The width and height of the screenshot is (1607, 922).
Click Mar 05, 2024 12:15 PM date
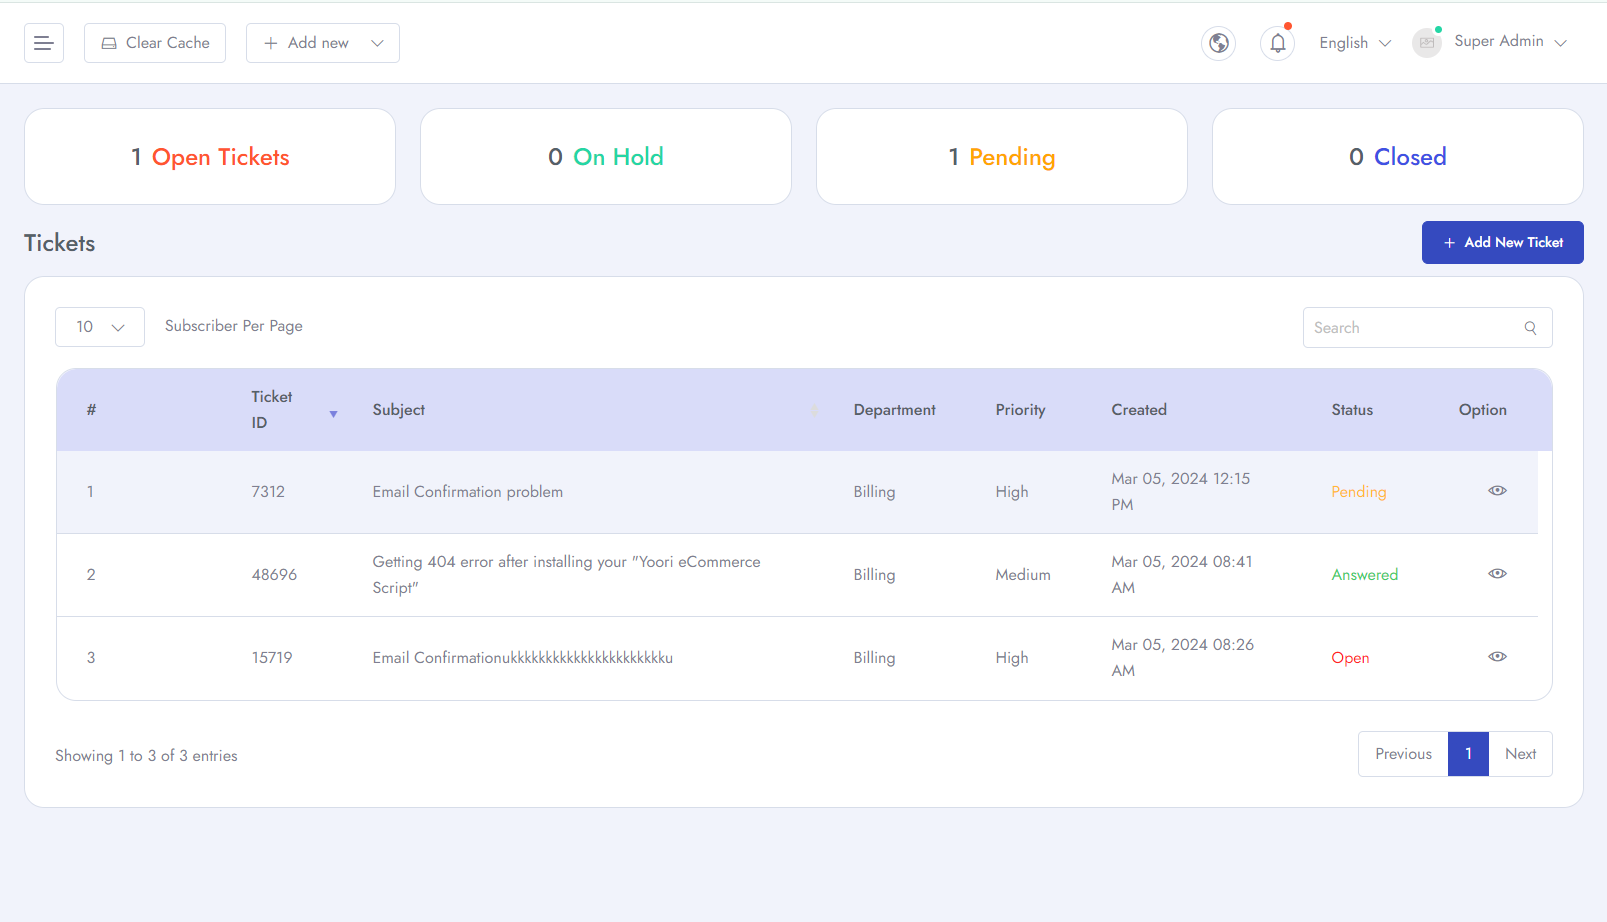pyautogui.click(x=1181, y=492)
